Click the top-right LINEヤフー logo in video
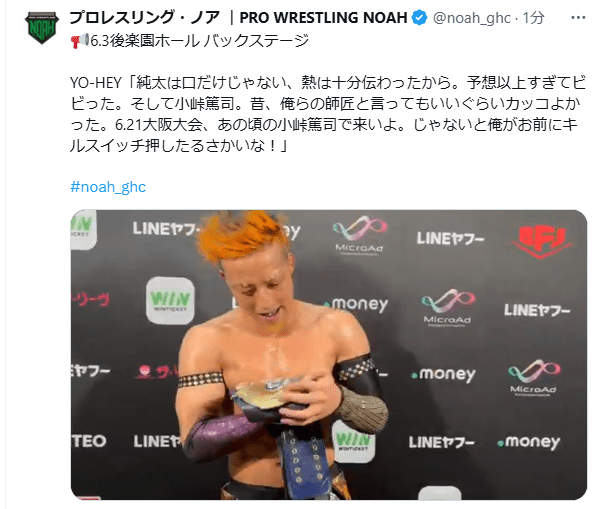 (450, 238)
